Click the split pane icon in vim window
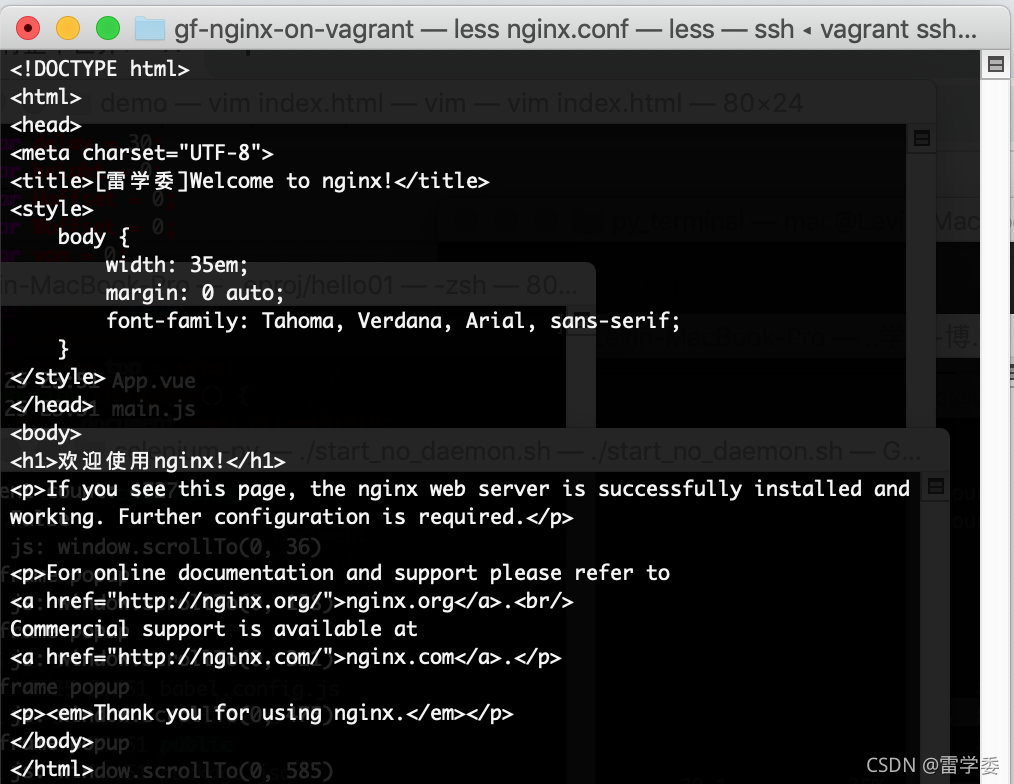The height and width of the screenshot is (784, 1014). pos(922,138)
